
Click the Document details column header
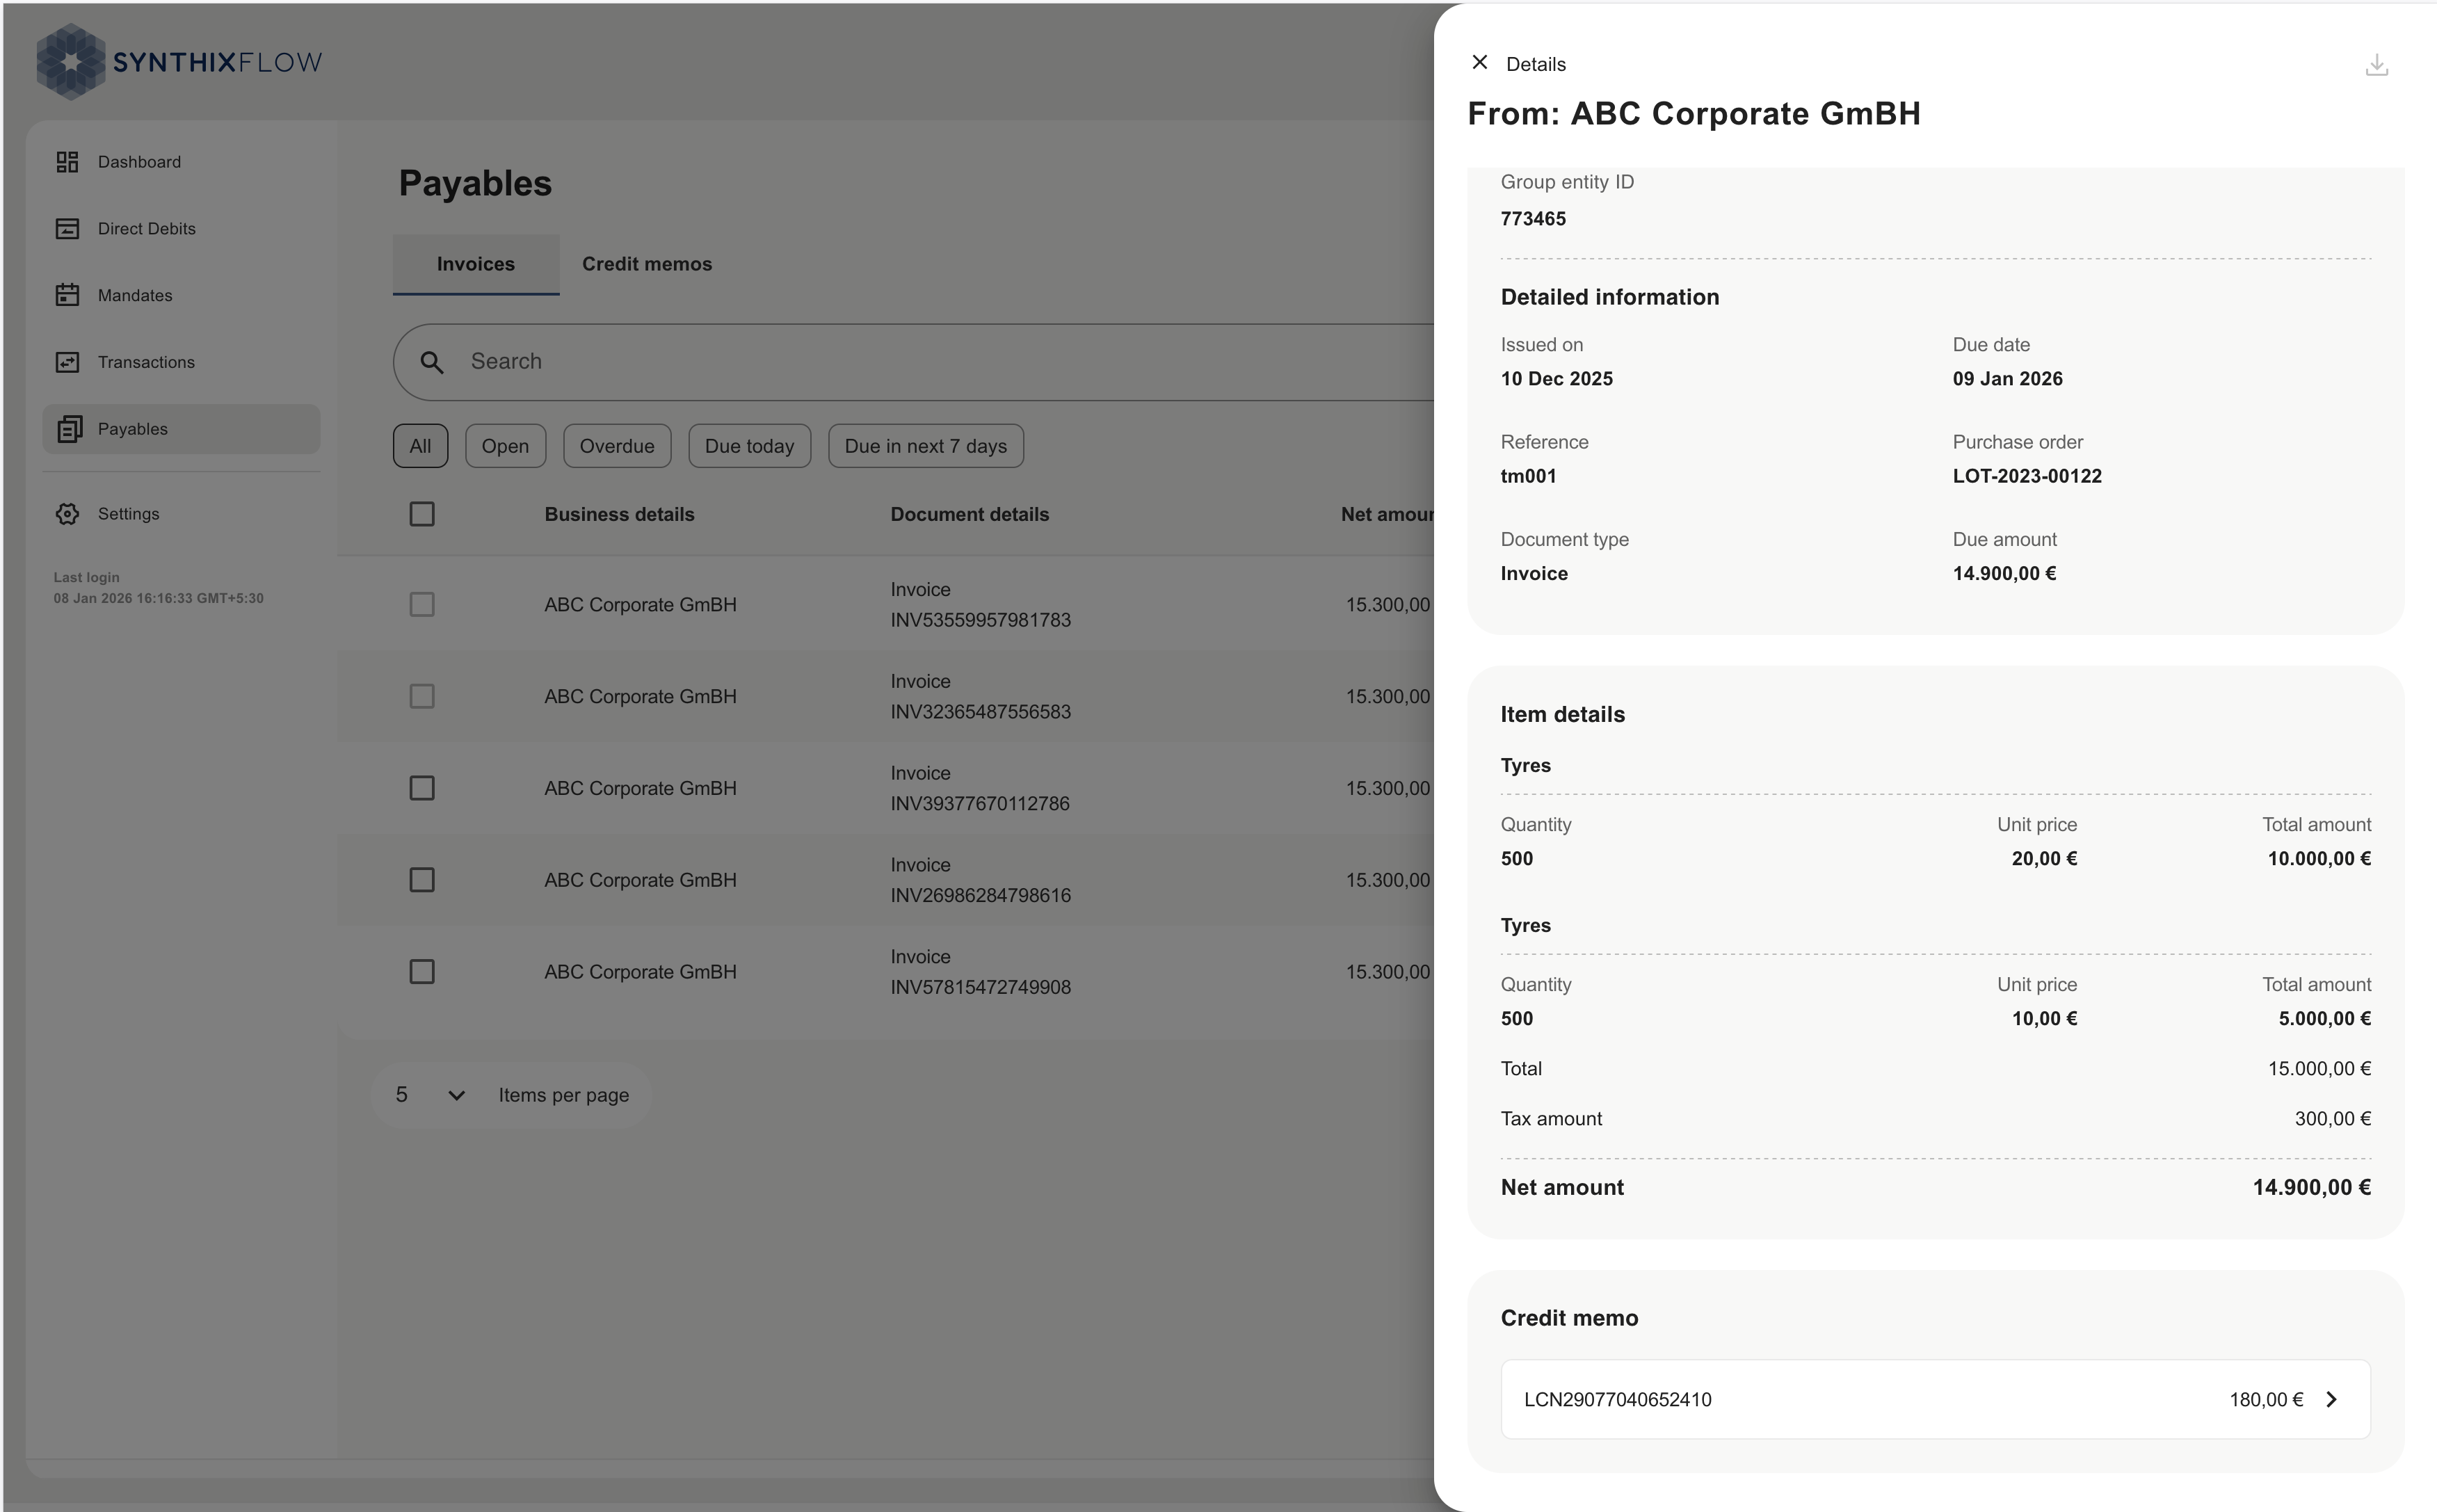click(969, 514)
